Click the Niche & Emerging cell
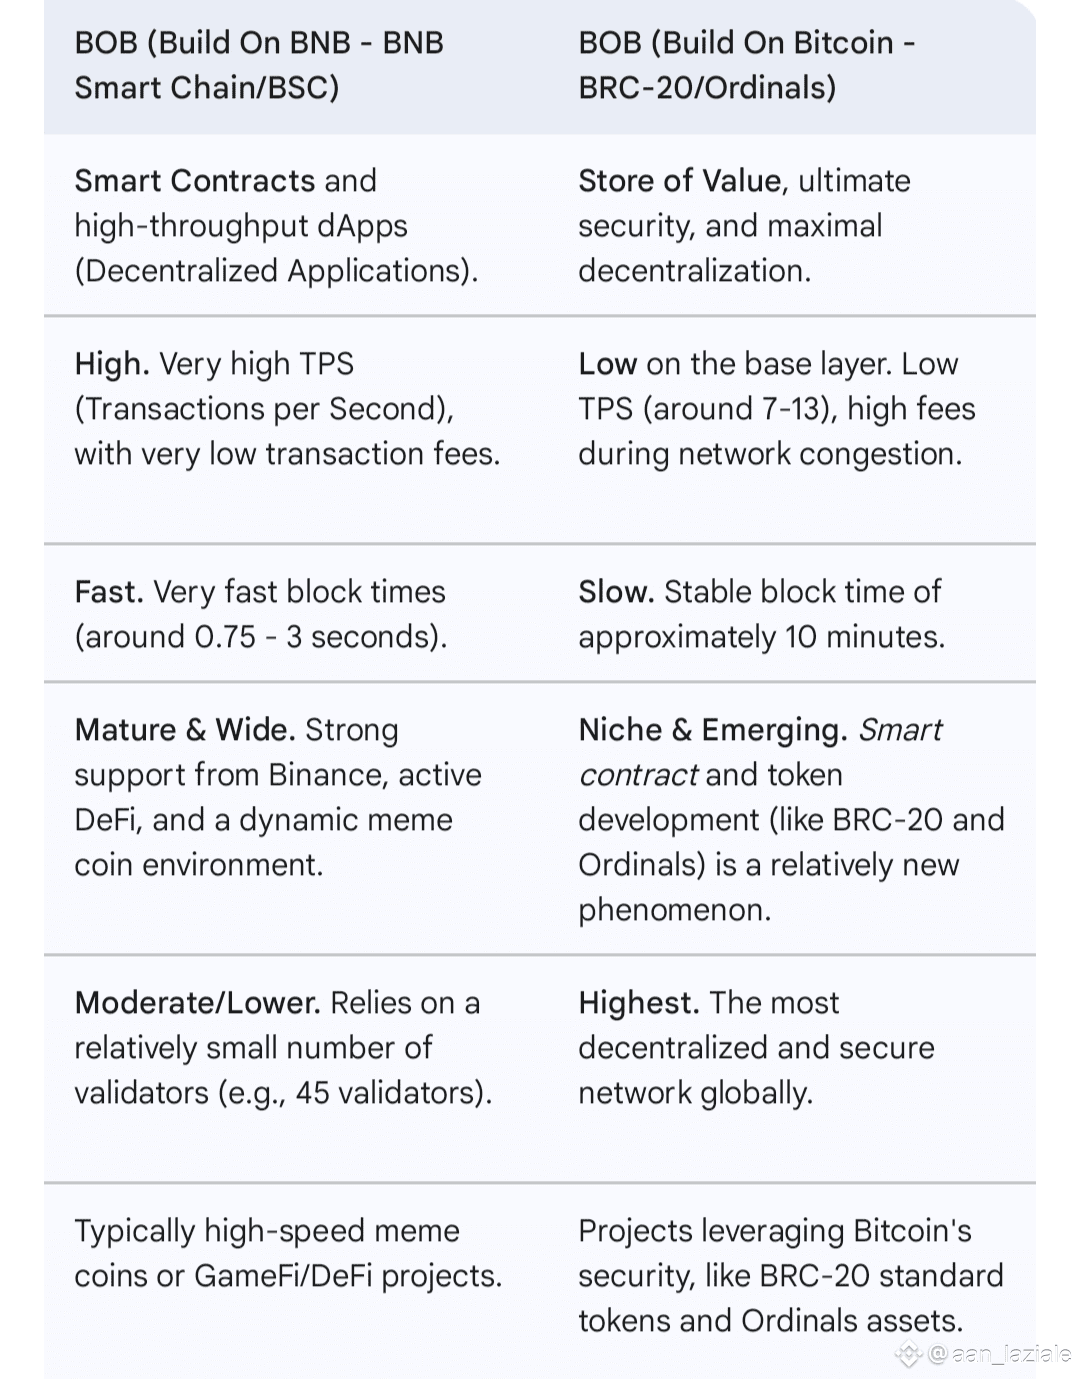The width and height of the screenshot is (1080, 1379). pyautogui.click(x=790, y=819)
